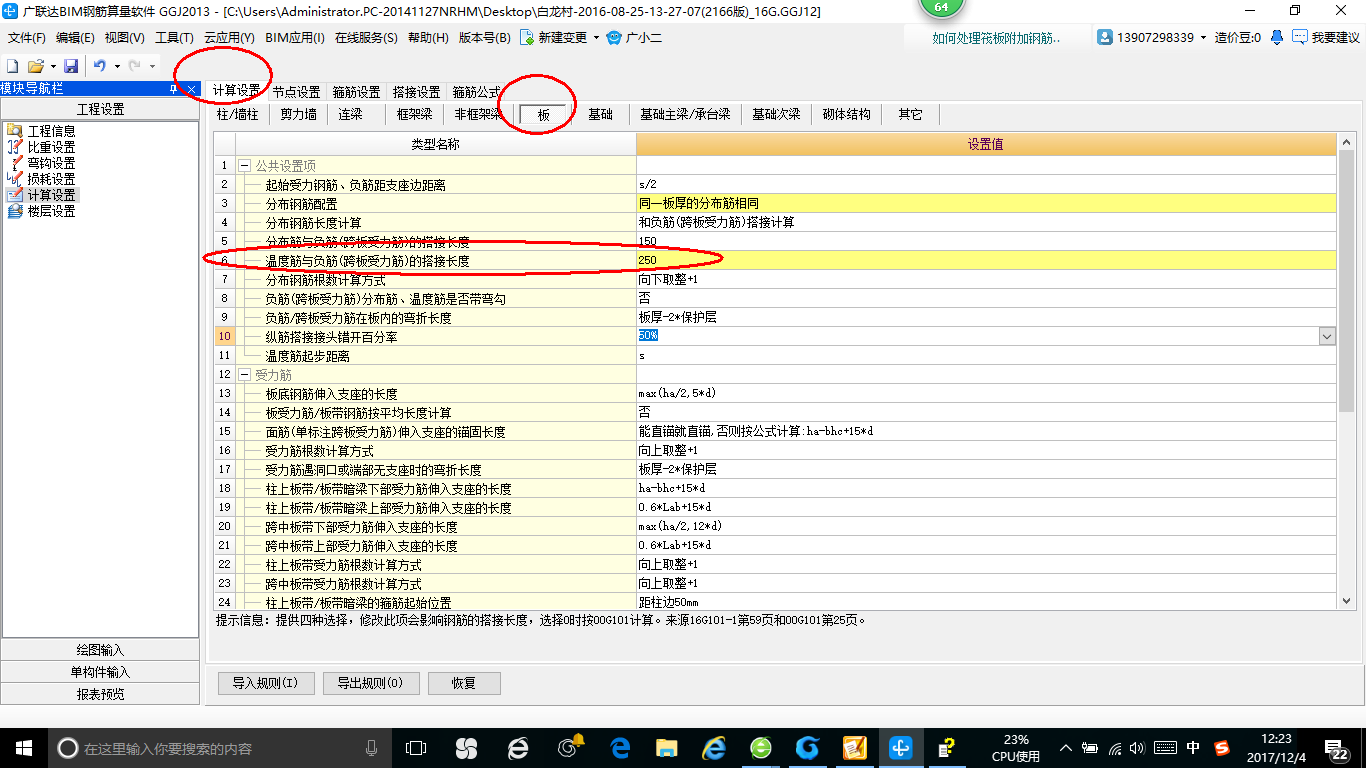Open the 绘图输入 module section
This screenshot has height=768, width=1366.
pyautogui.click(x=100, y=650)
